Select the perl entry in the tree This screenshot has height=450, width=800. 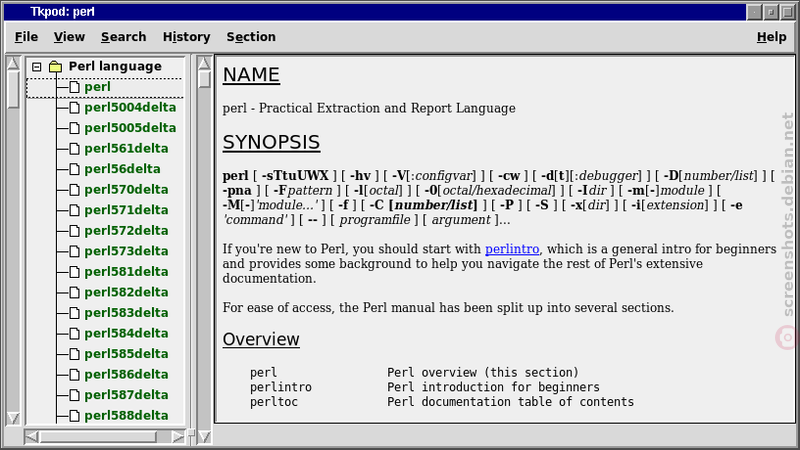pos(97,87)
